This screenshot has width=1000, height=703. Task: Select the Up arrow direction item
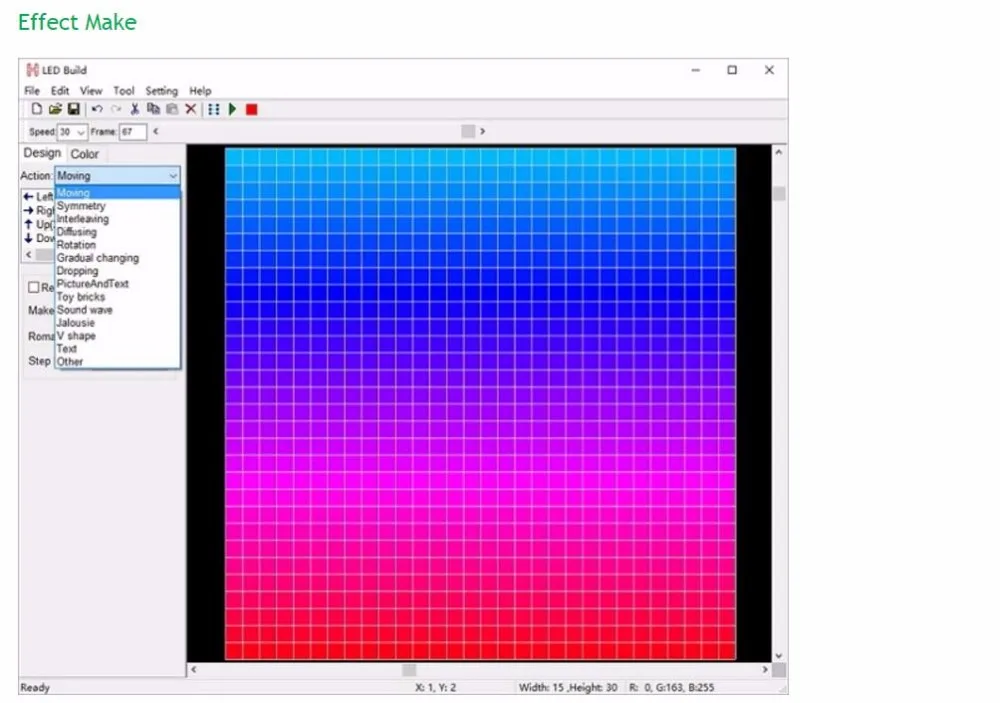[38, 225]
